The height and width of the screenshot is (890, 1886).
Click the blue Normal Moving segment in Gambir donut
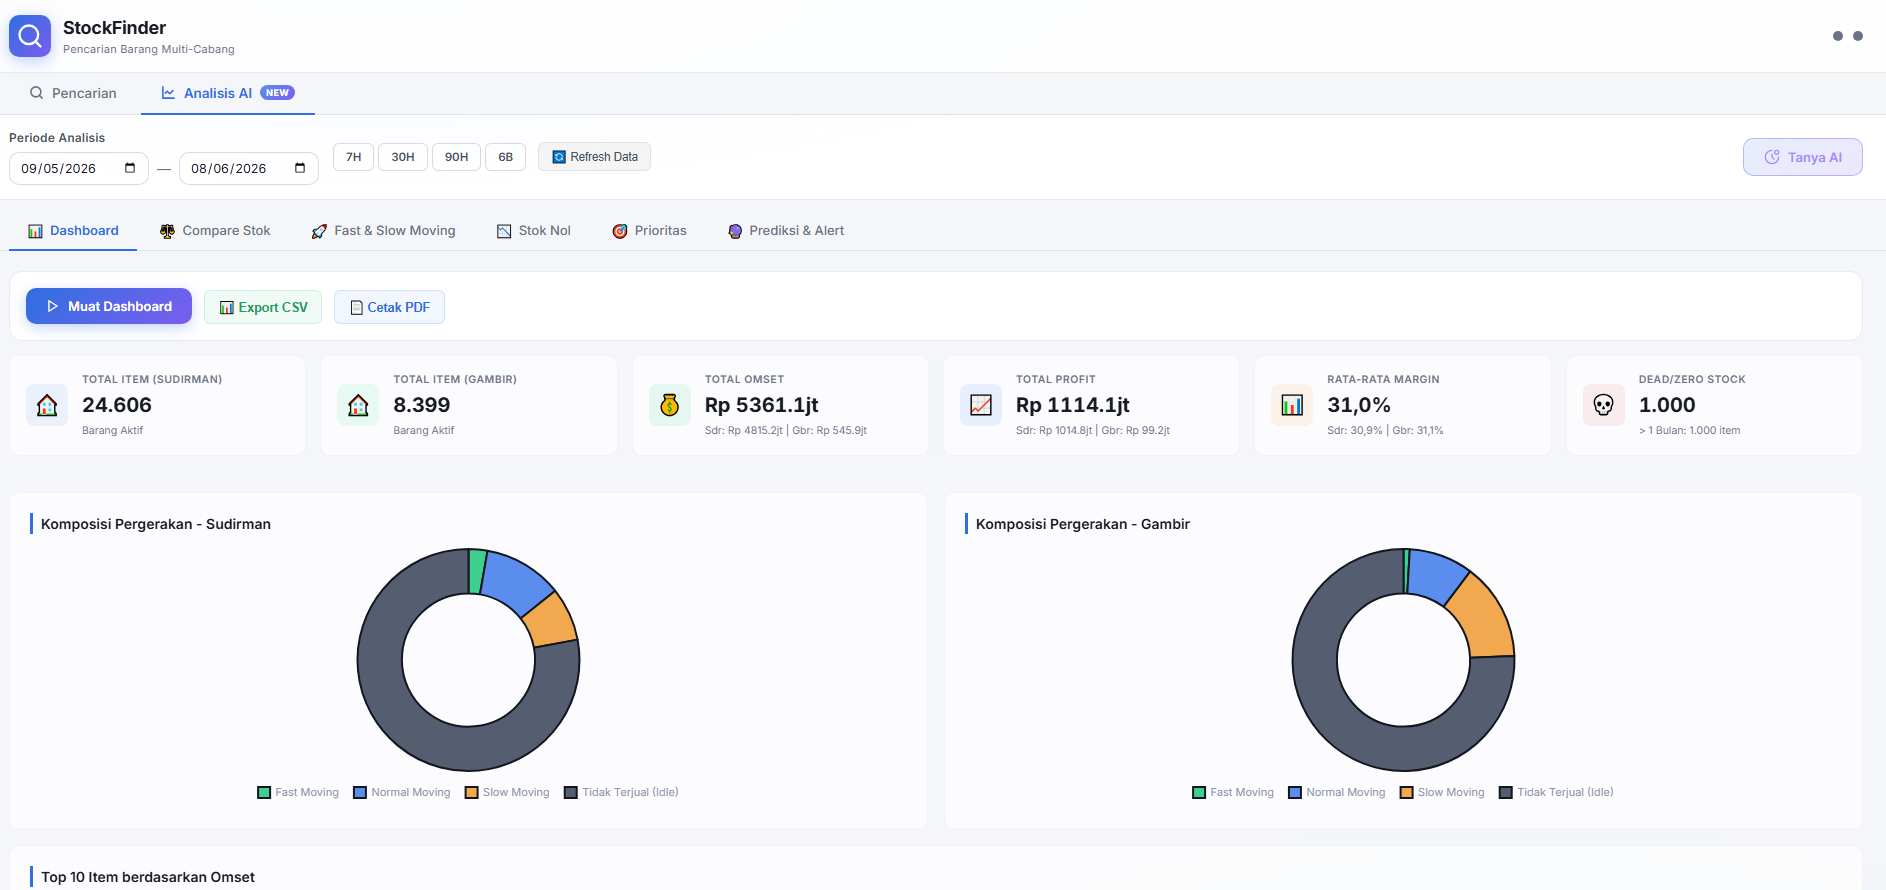click(1436, 576)
